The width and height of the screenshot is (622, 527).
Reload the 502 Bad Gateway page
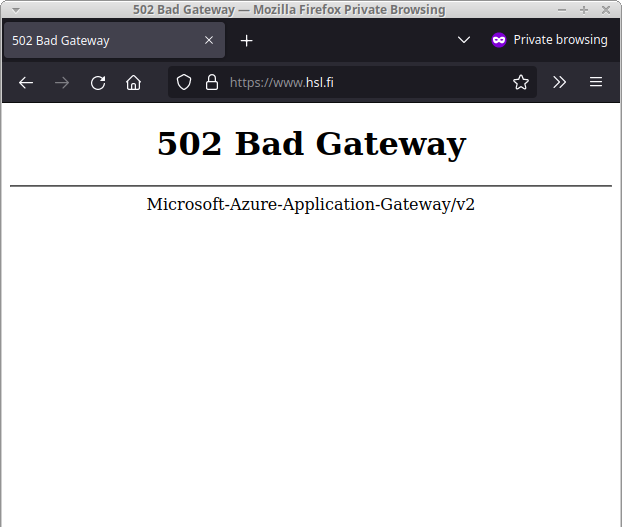coord(98,82)
